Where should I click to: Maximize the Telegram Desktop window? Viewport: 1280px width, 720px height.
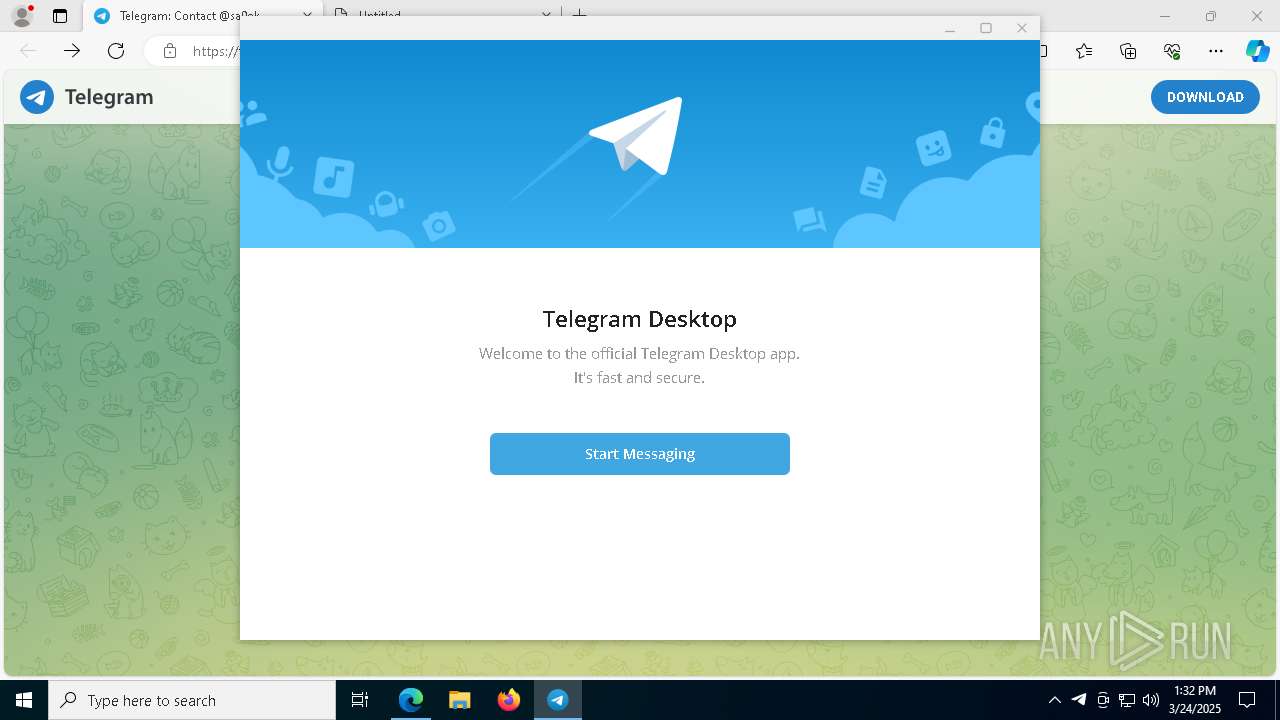(x=986, y=28)
